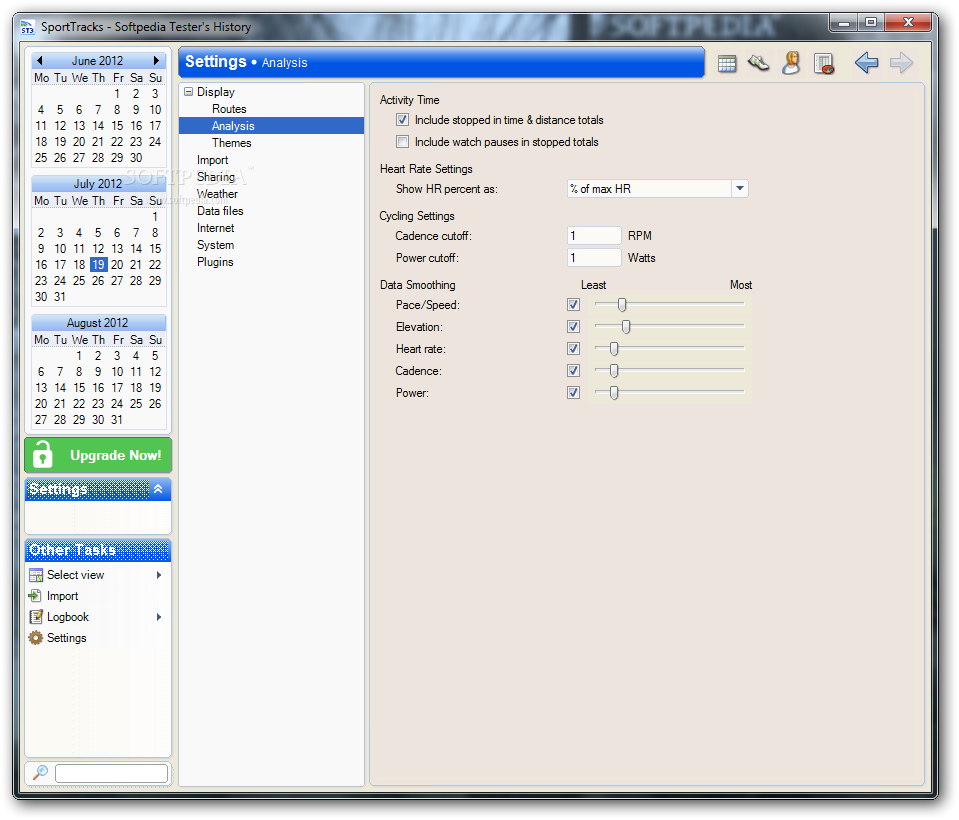
Task: Click the Select view icon in Other Tasks
Action: [36, 575]
